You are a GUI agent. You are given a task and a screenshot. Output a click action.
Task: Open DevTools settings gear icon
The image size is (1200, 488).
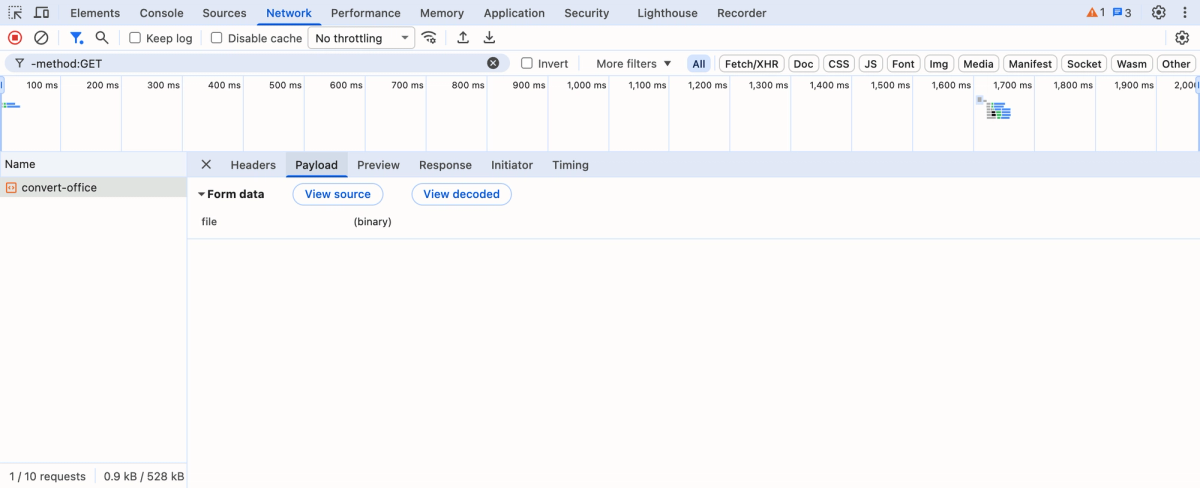(x=1158, y=13)
